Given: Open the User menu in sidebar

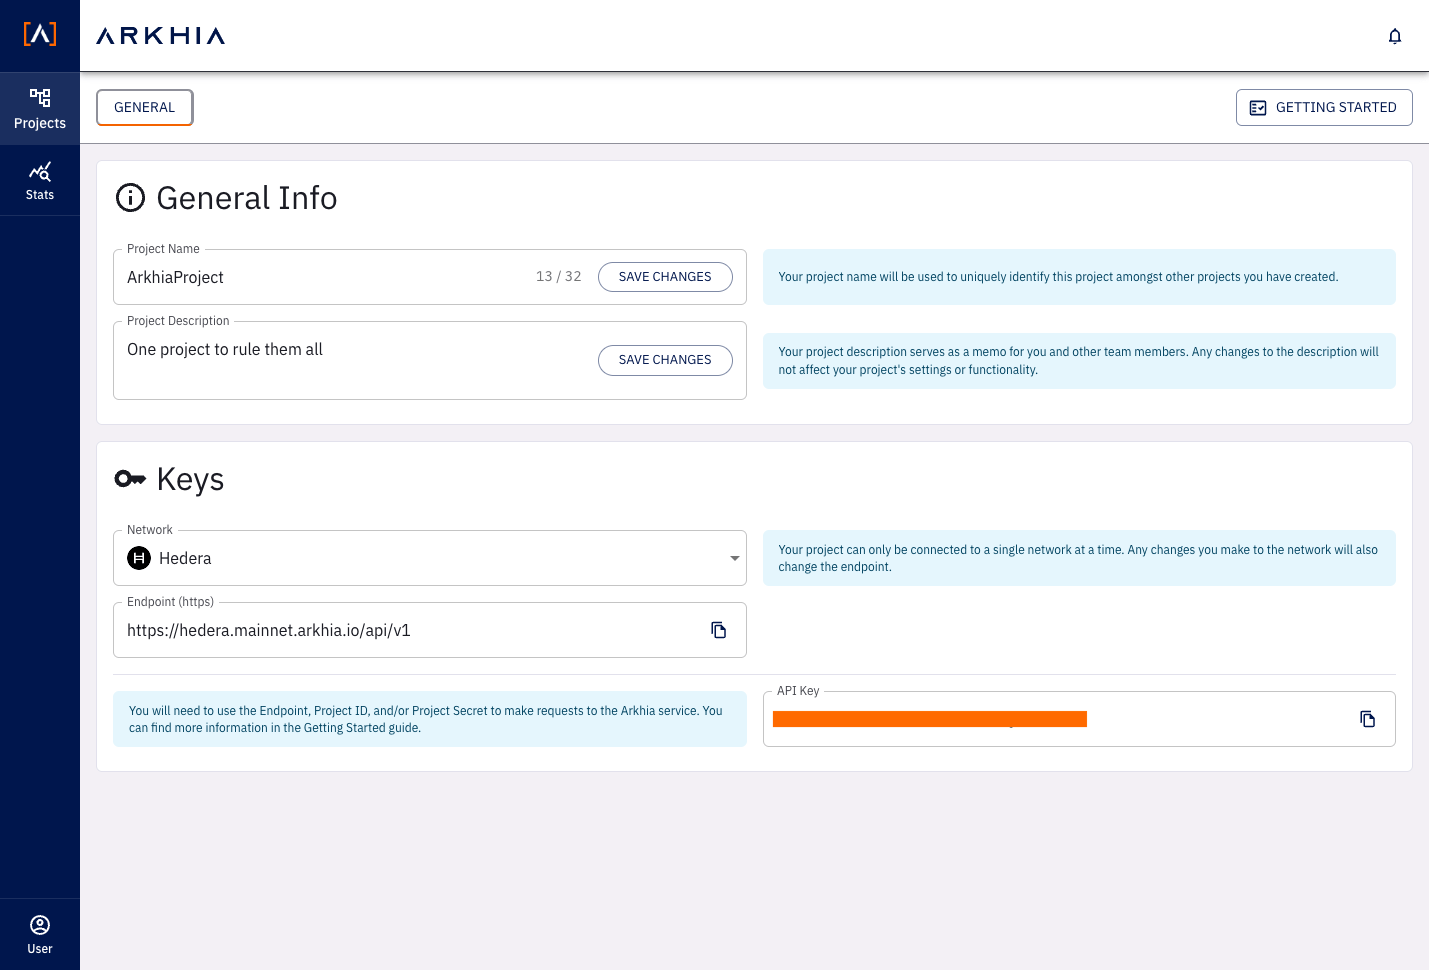Looking at the screenshot, I should [x=40, y=935].
